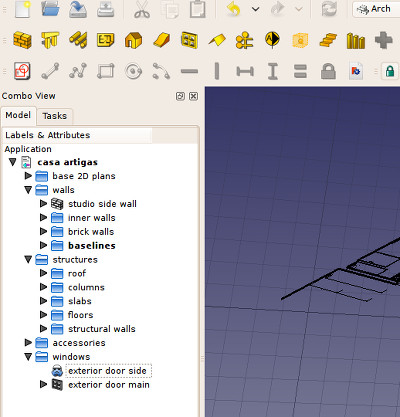The image size is (400, 417).
Task: Click the Arch Section Plane icon
Action: (272, 40)
